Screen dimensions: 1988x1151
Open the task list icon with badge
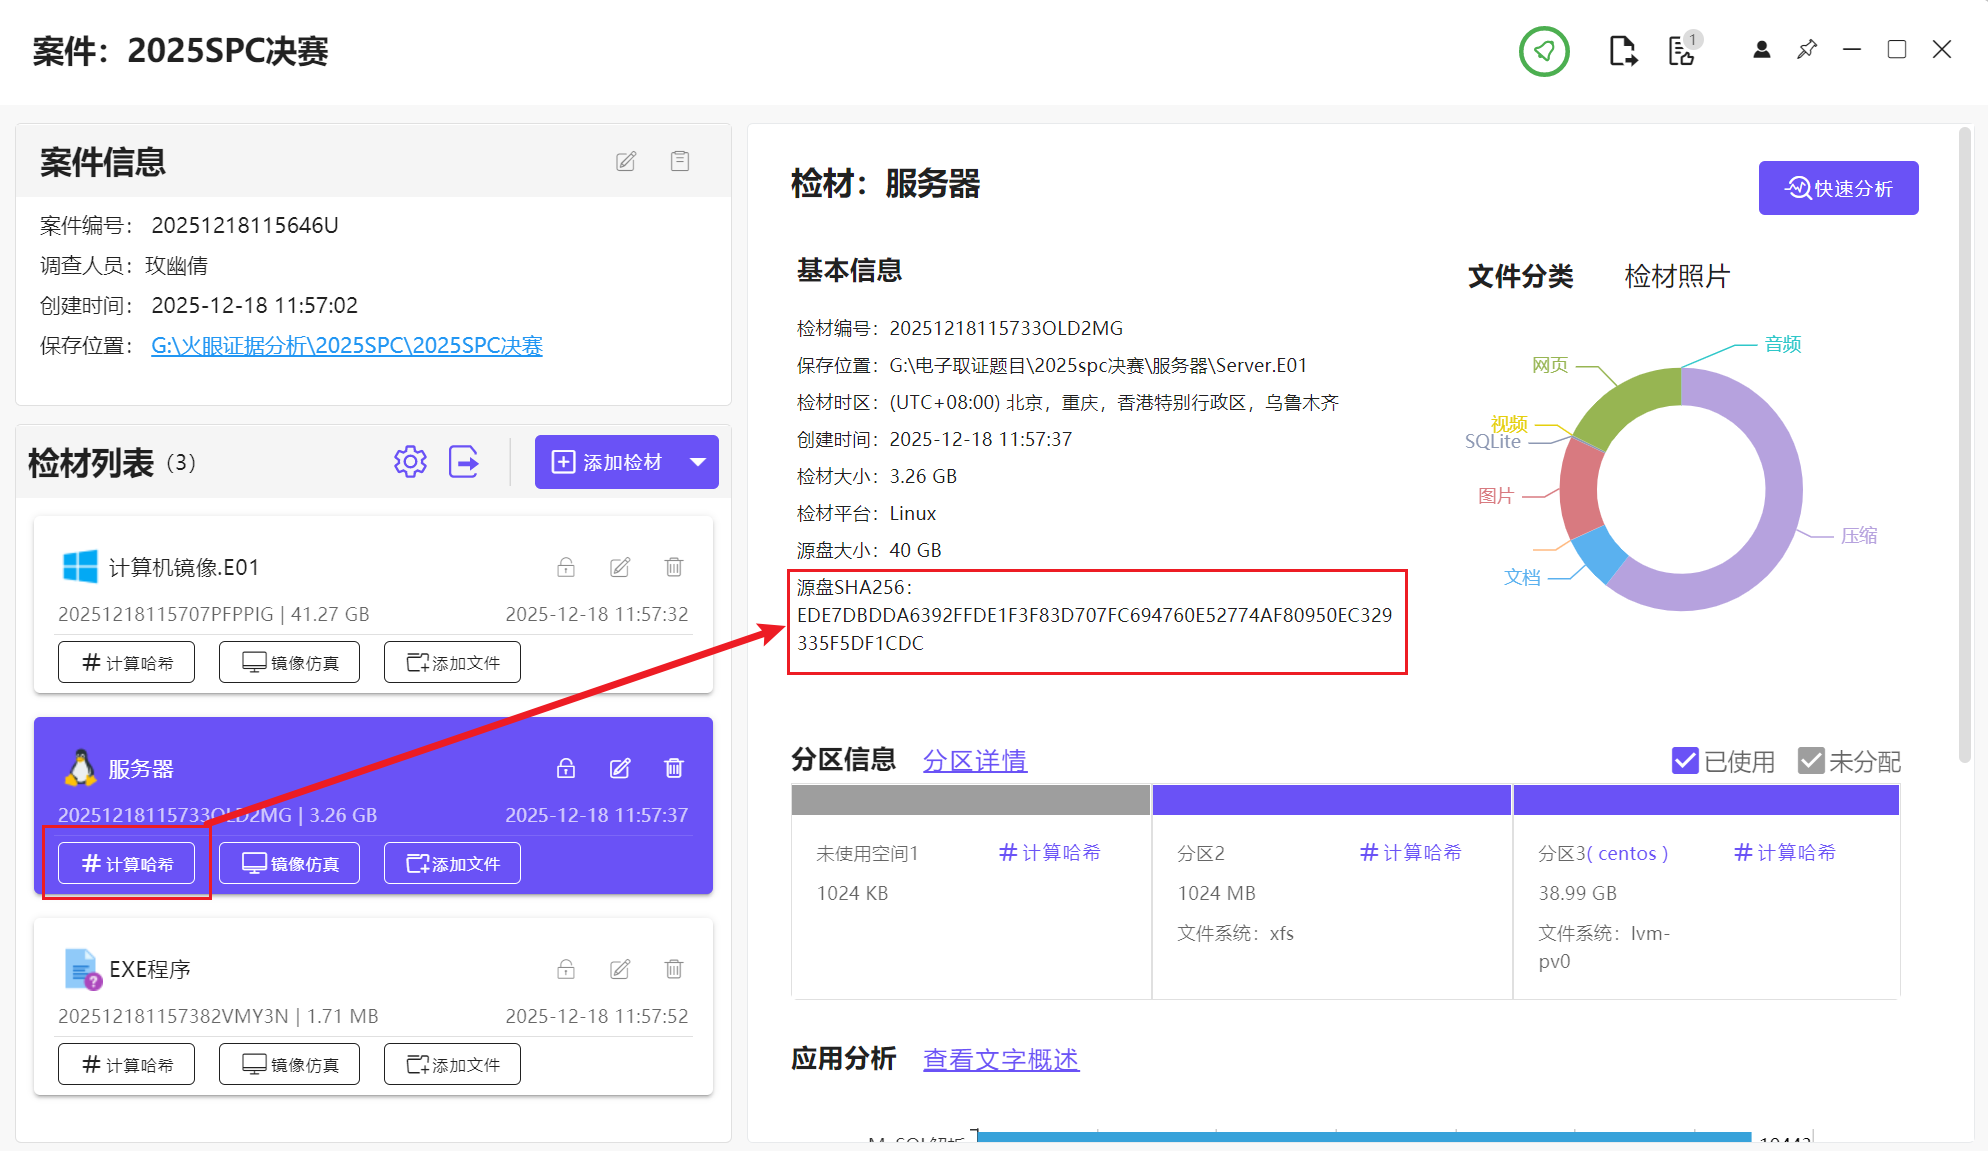[1683, 50]
